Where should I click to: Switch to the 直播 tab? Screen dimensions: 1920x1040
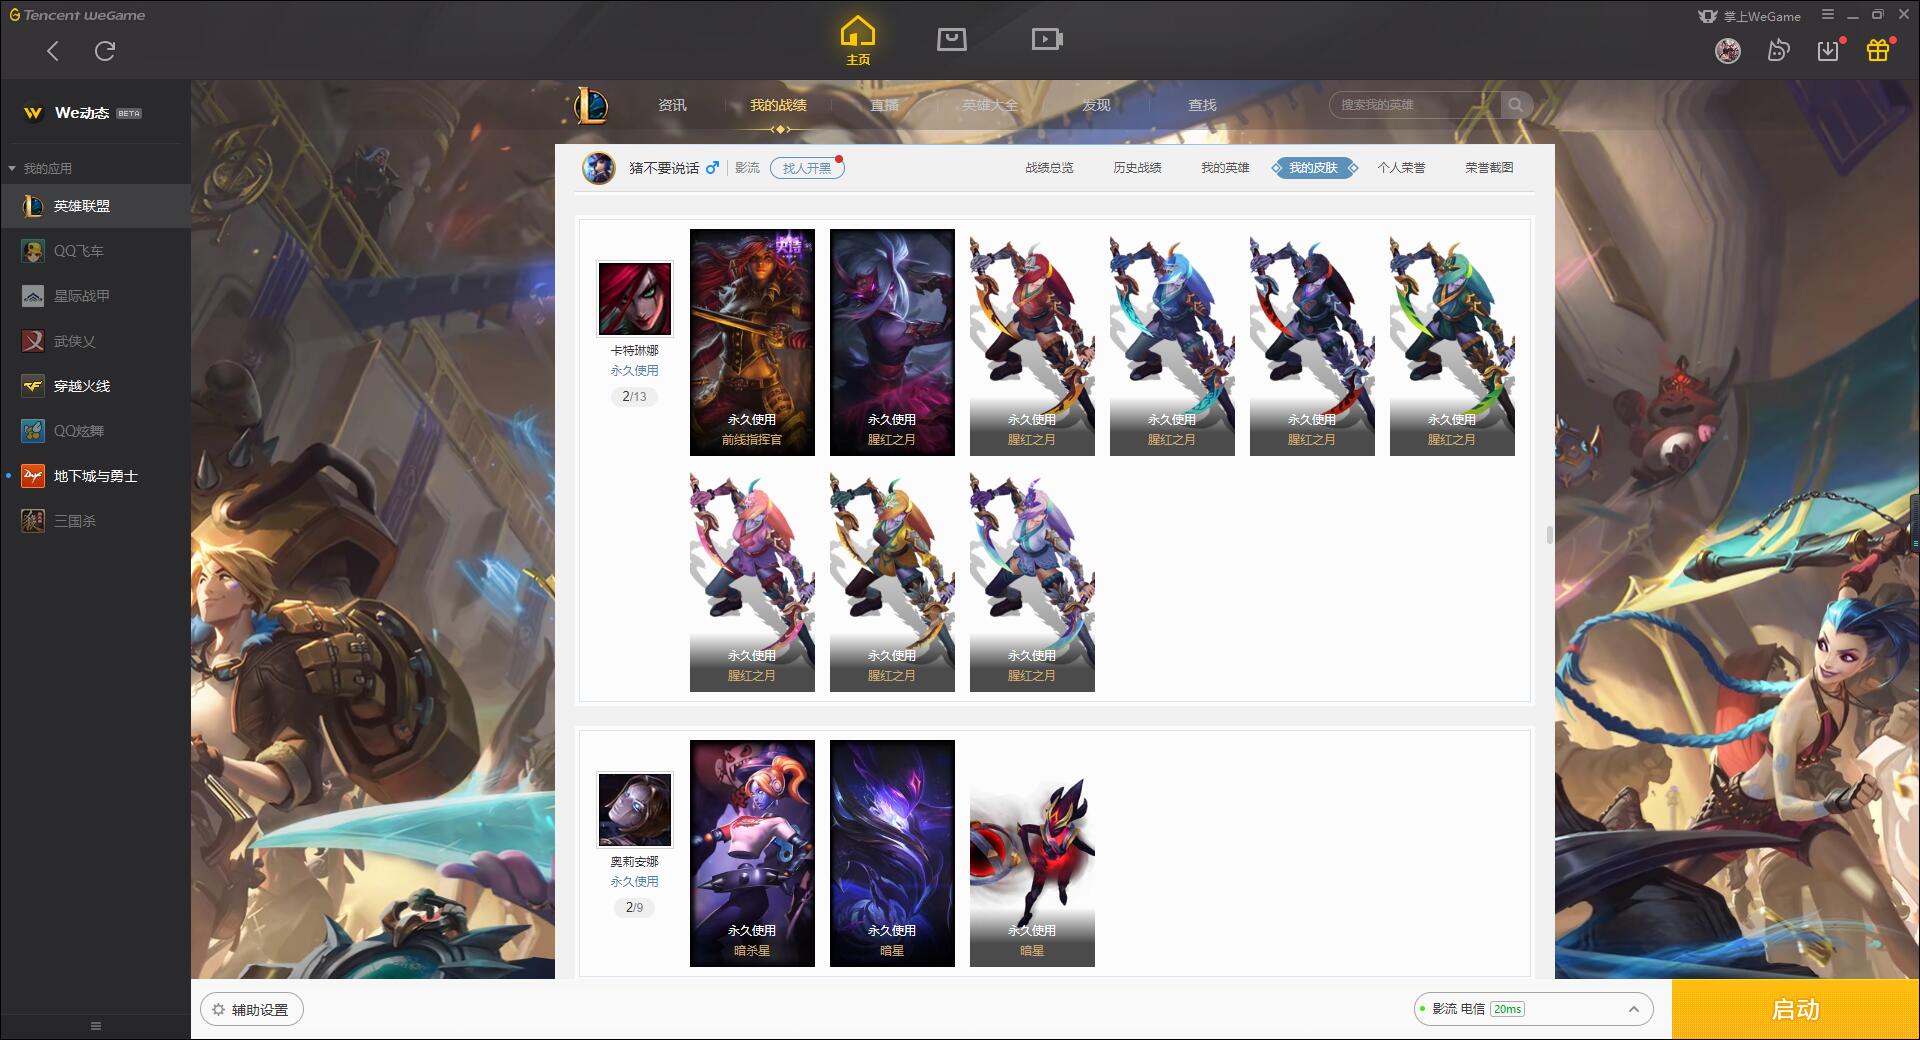click(884, 105)
